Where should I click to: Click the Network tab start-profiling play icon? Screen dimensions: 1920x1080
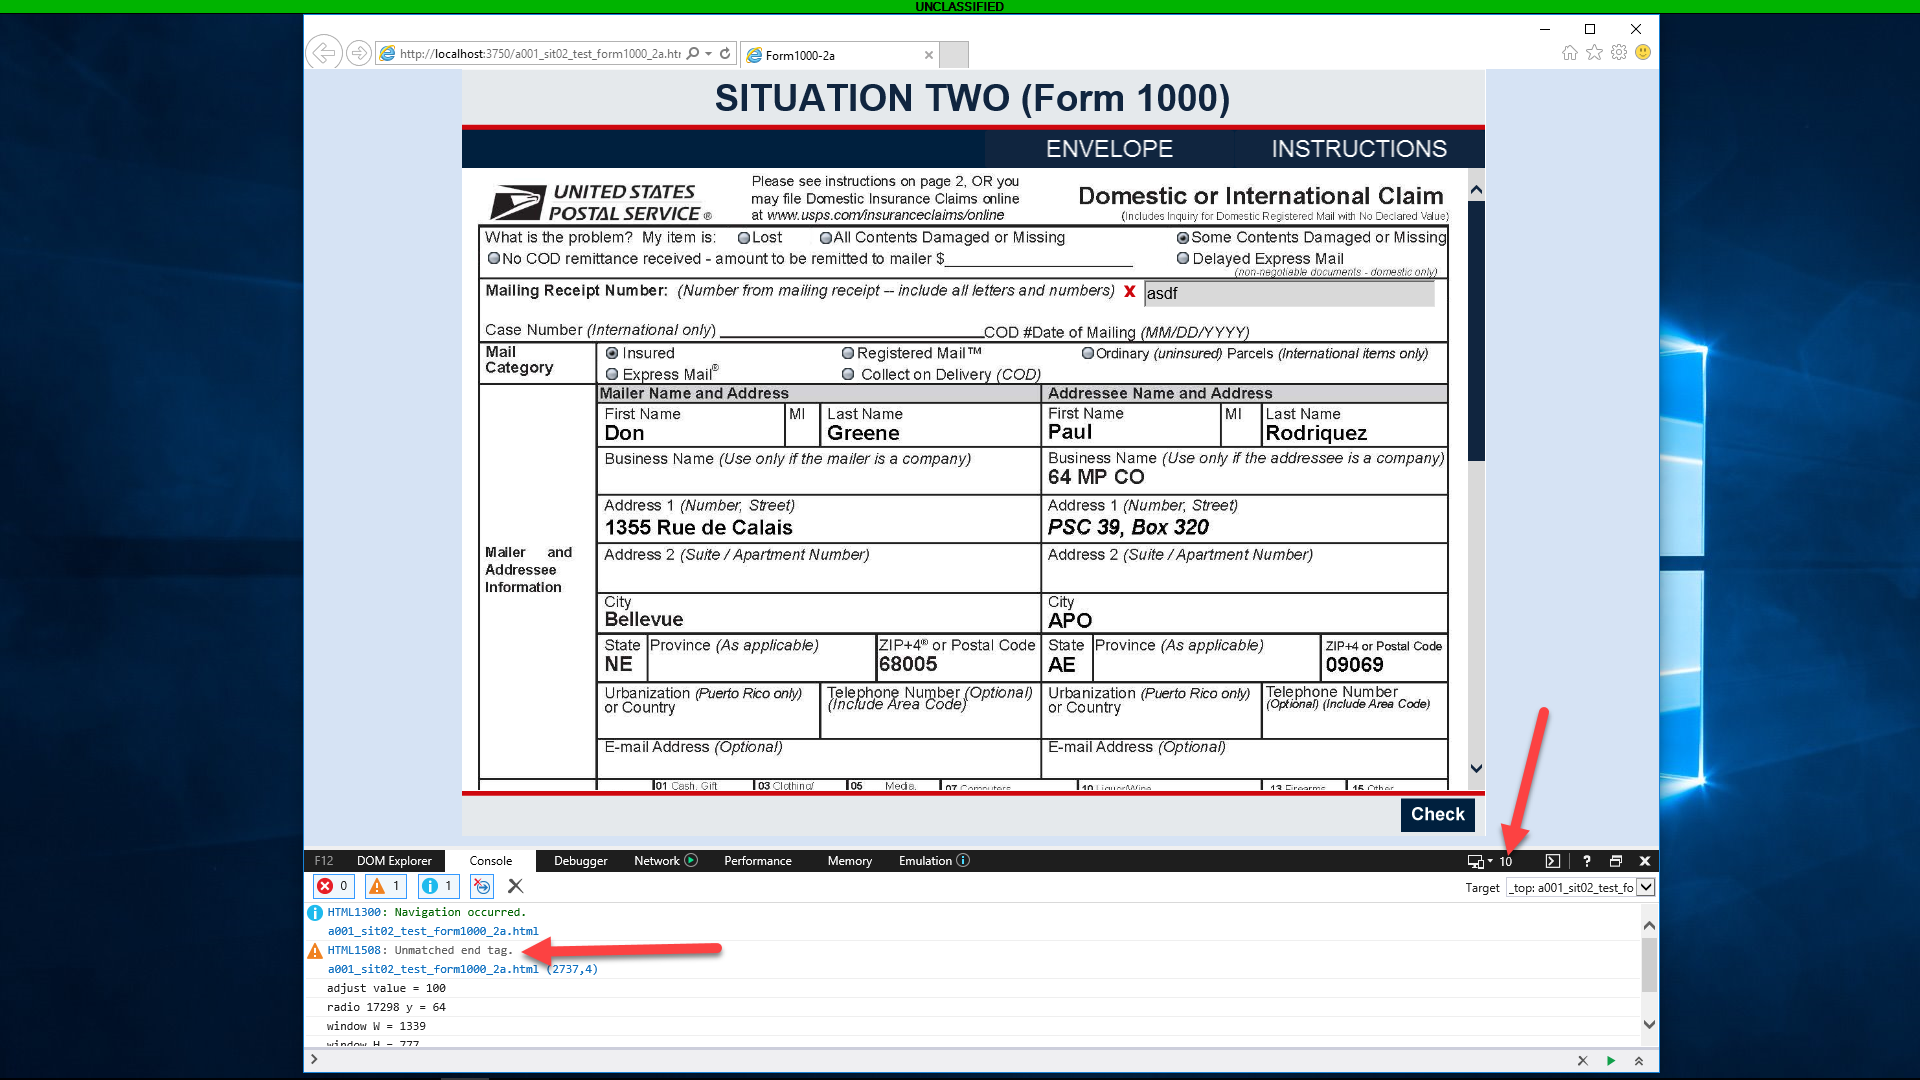pos(691,861)
